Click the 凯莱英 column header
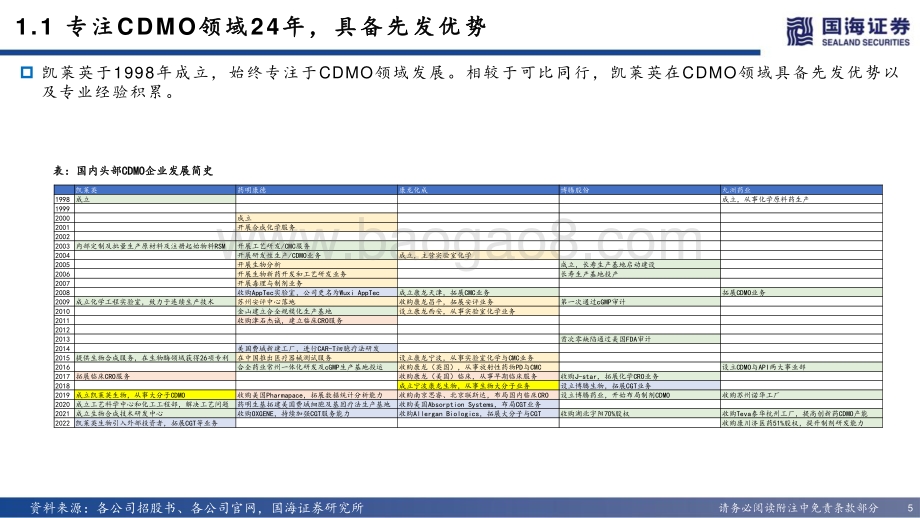Image resolution: width=920 pixels, height=518 pixels. (155, 190)
